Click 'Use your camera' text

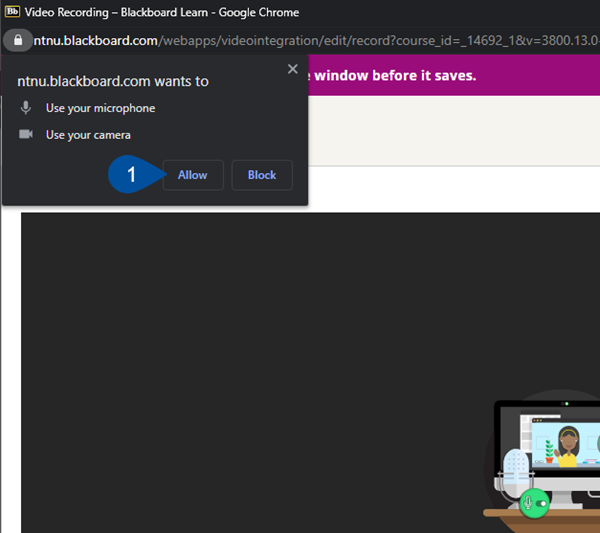tap(88, 135)
